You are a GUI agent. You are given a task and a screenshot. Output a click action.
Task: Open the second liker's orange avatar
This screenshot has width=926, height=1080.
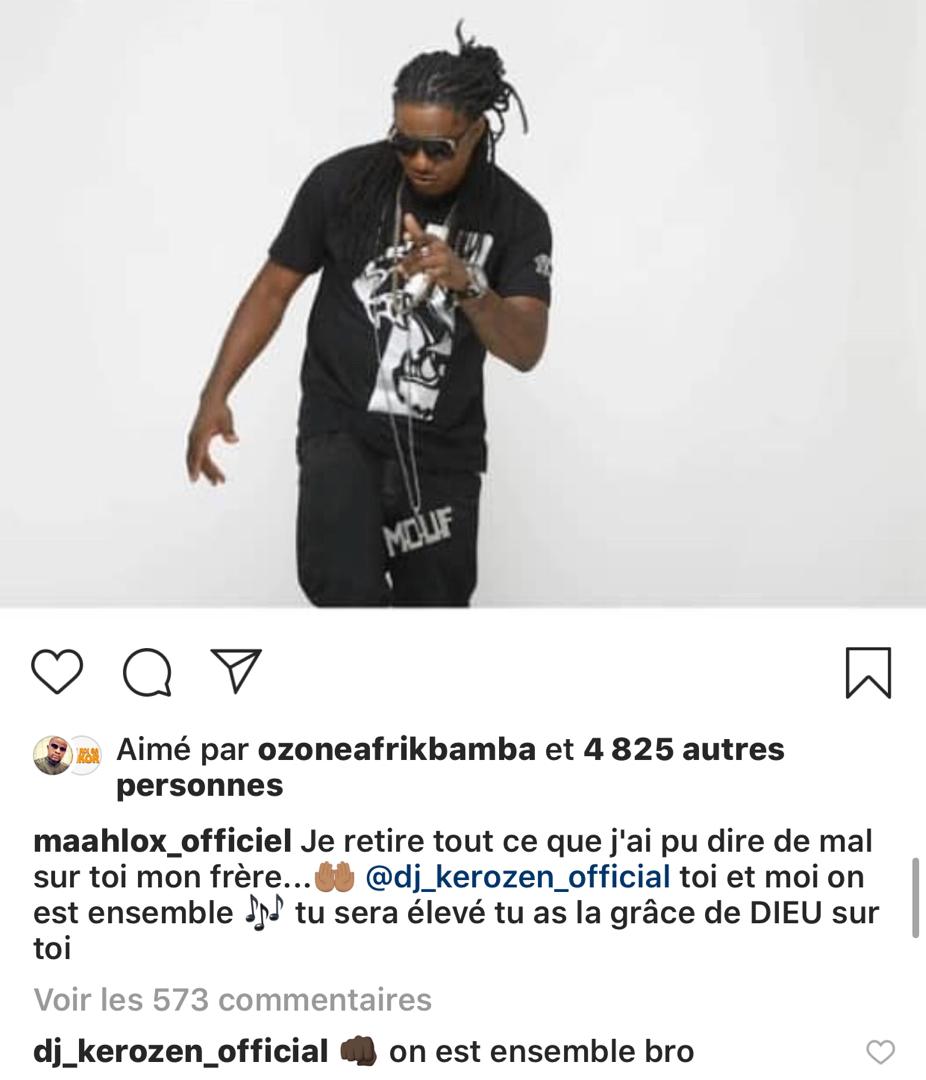tap(88, 755)
